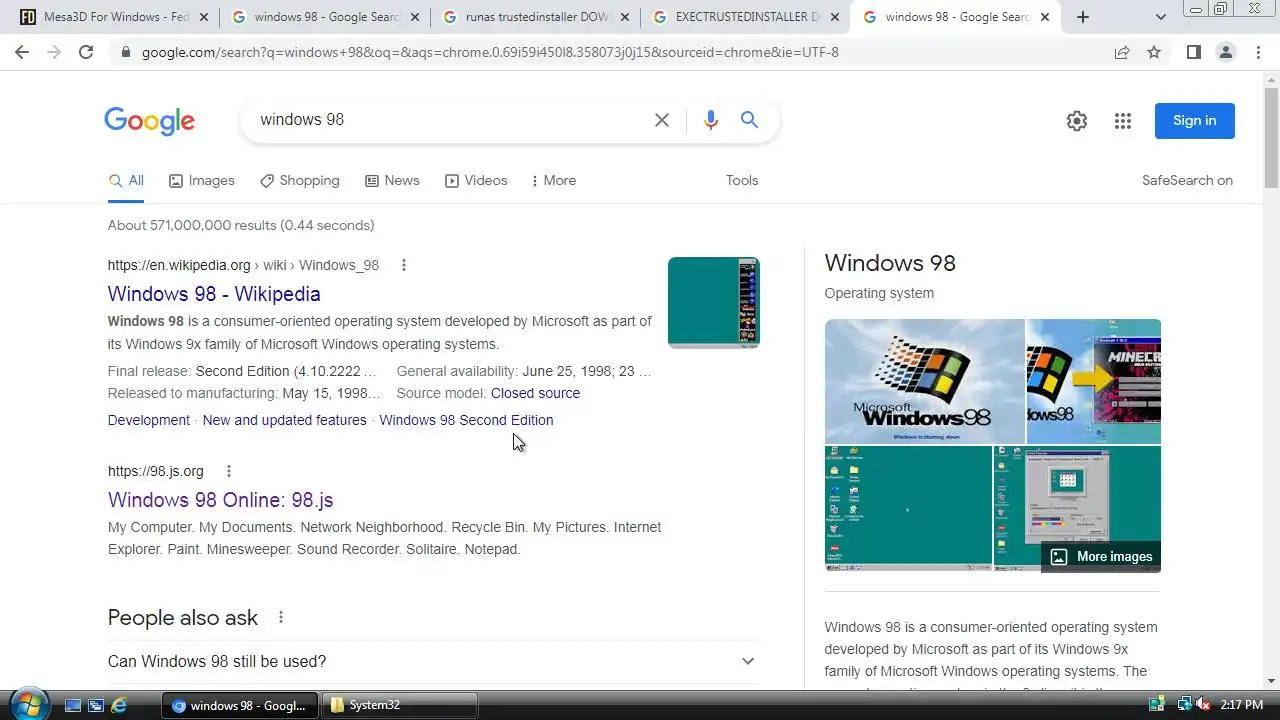Open Windows 98 Second Edition sitelink
Image resolution: width=1280 pixels, height=720 pixels.
[466, 420]
